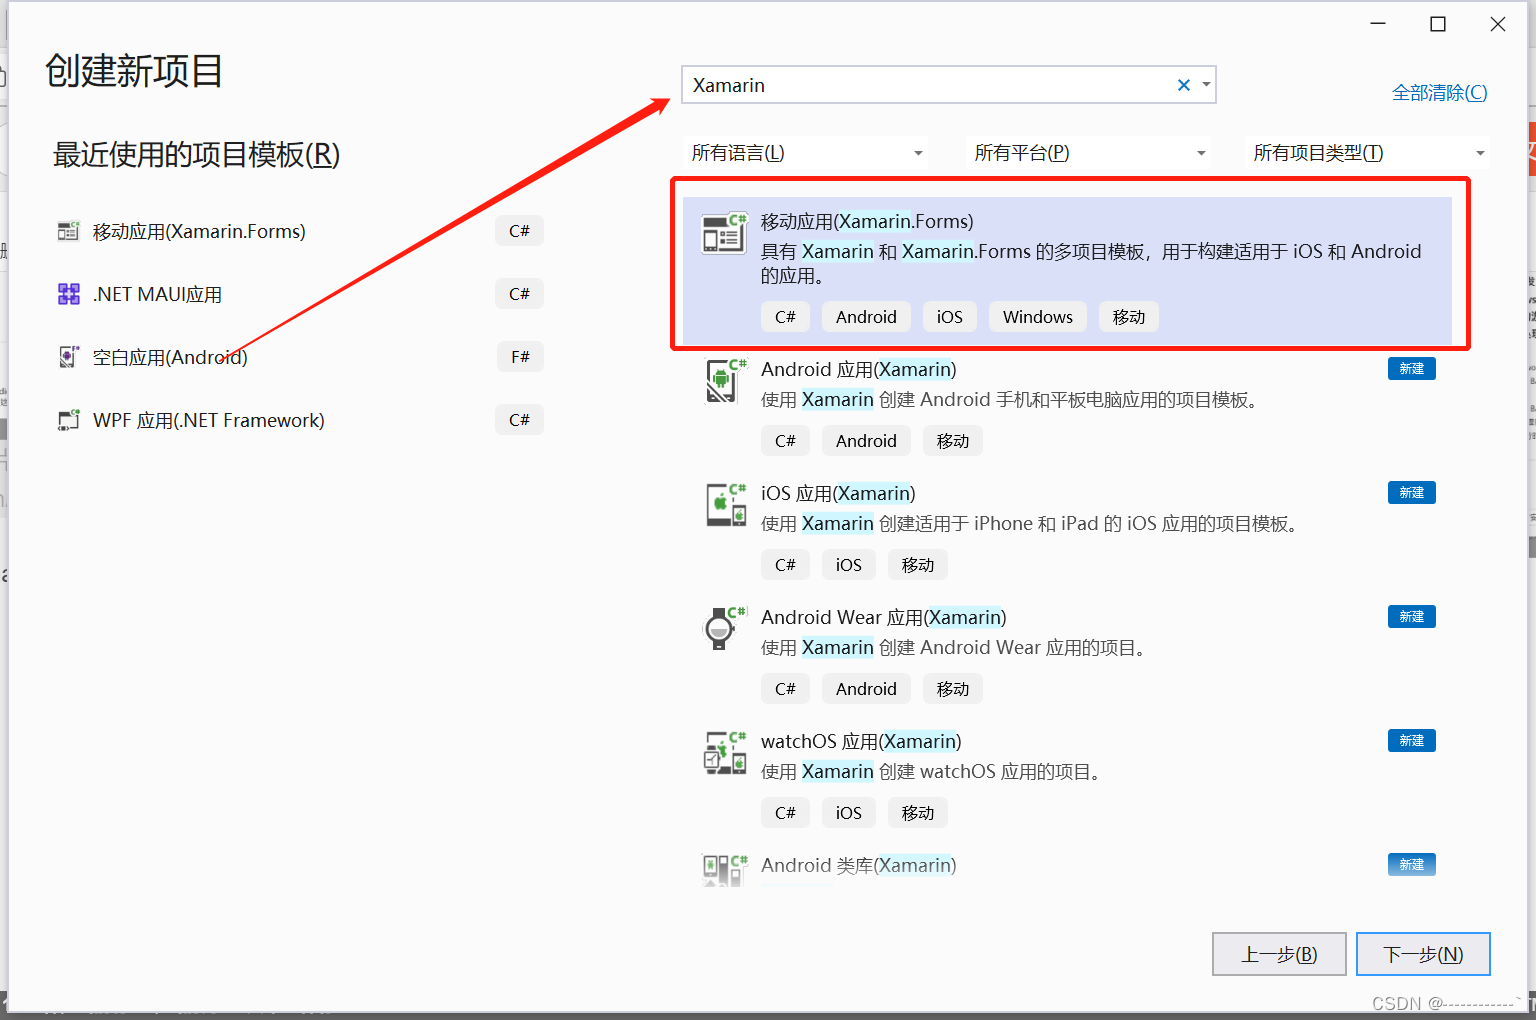
Task: Select the Android 类库(Xamarin) template title
Action: 859,865
